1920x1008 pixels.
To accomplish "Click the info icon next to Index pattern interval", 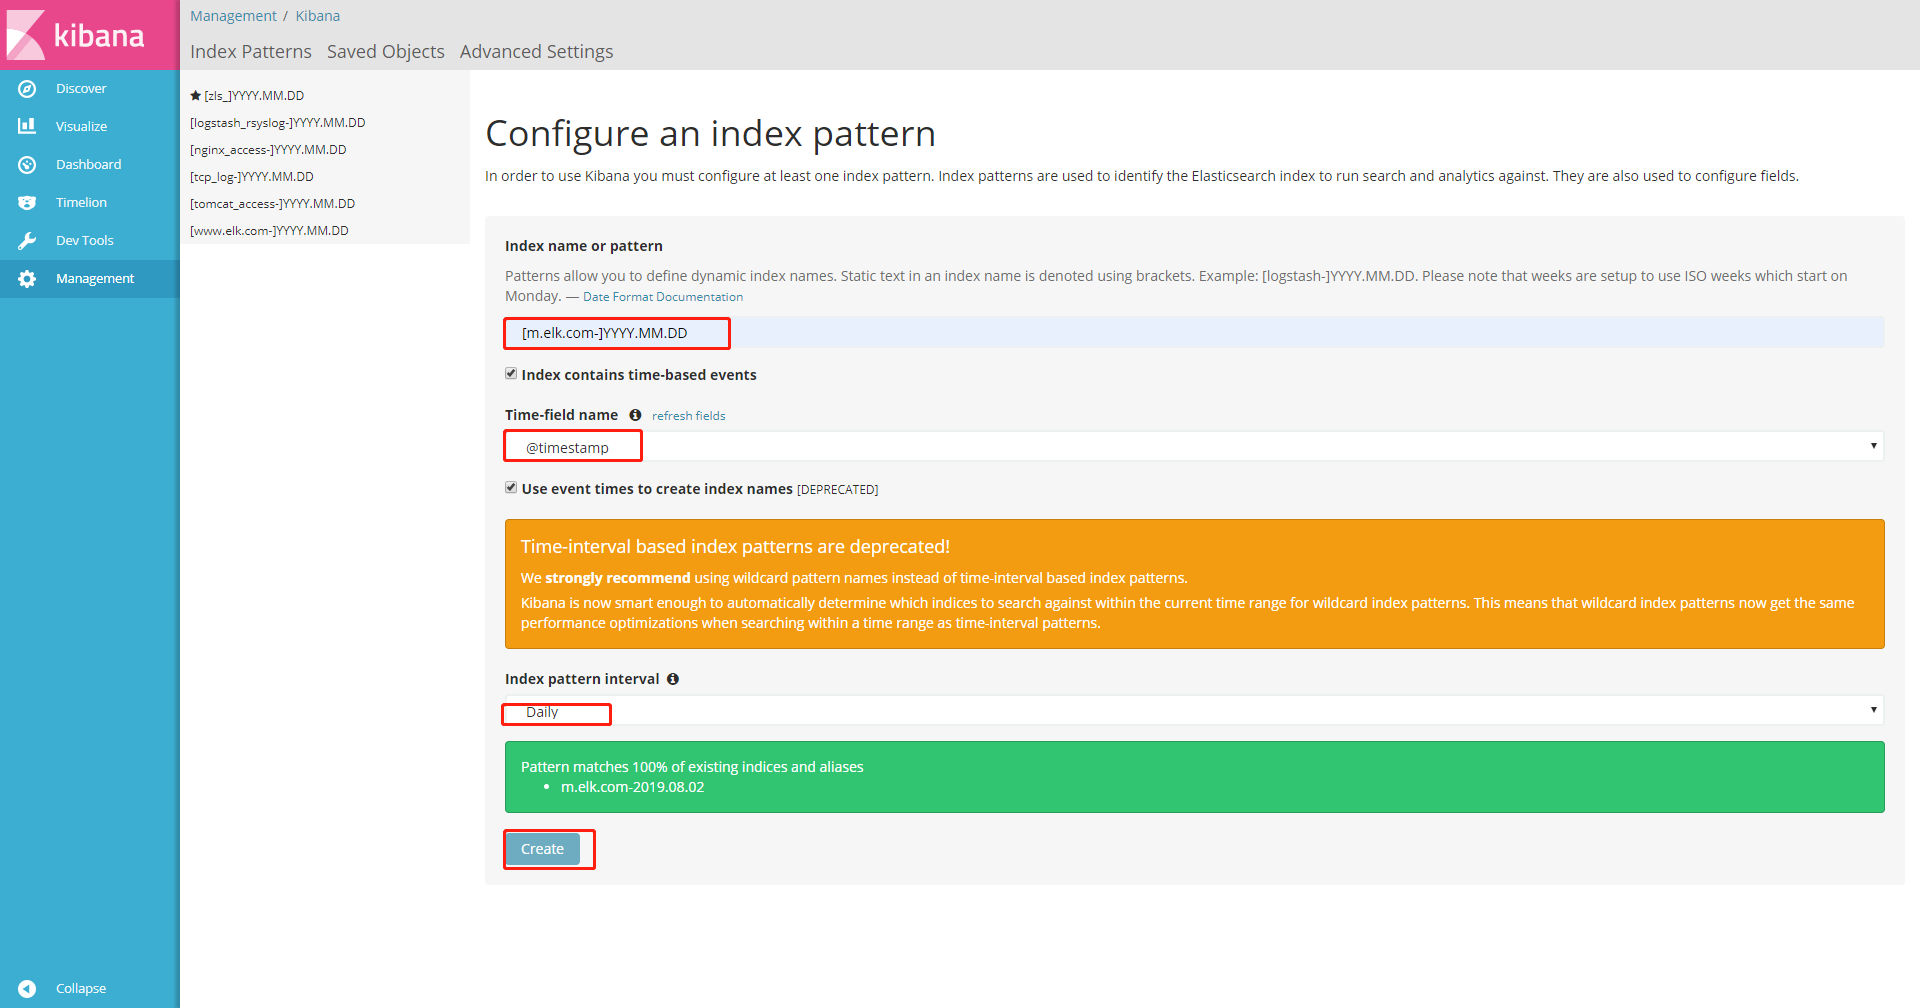I will click(673, 679).
